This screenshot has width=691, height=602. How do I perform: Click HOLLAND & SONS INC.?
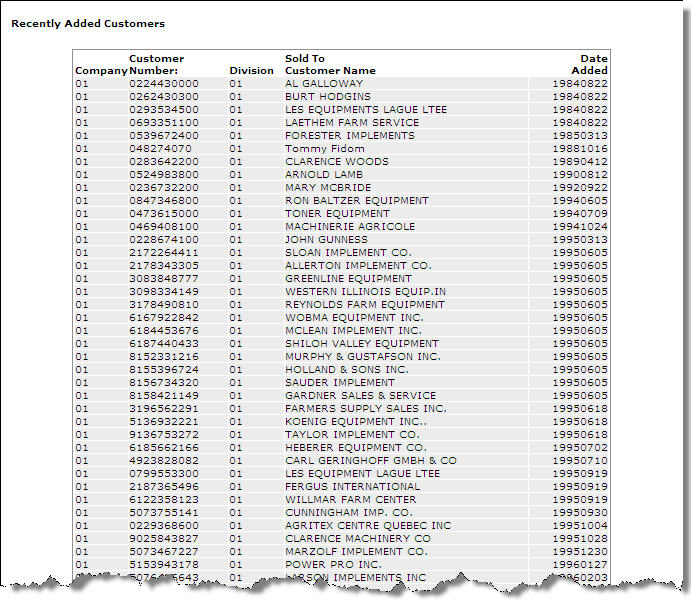pyautogui.click(x=347, y=369)
